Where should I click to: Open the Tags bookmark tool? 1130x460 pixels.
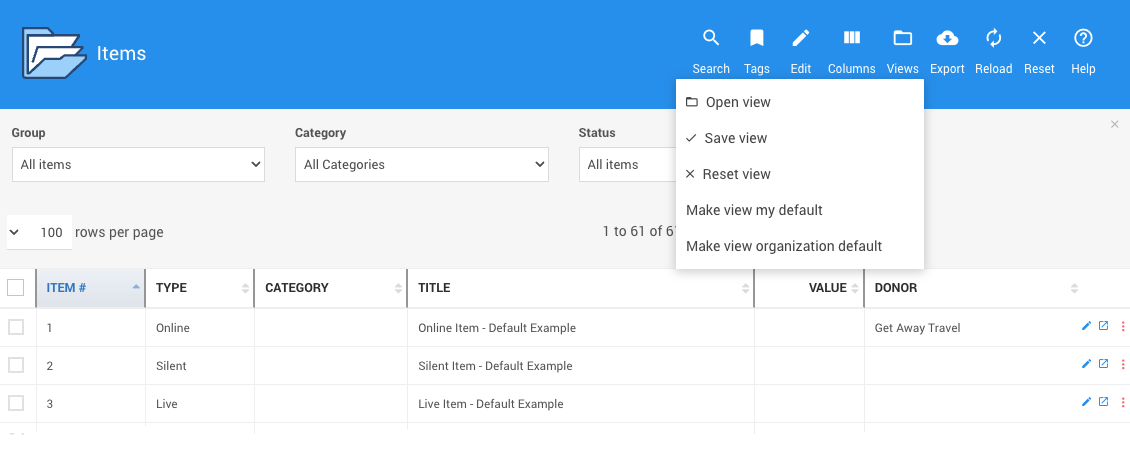[x=756, y=40]
